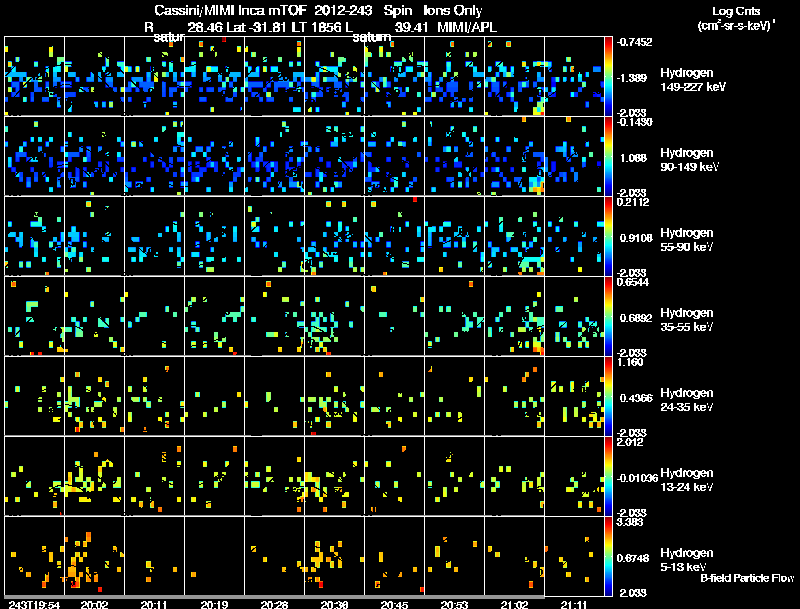Click the Hydrogen 35-55 keV color bar
800x609 pixels.
click(608, 316)
